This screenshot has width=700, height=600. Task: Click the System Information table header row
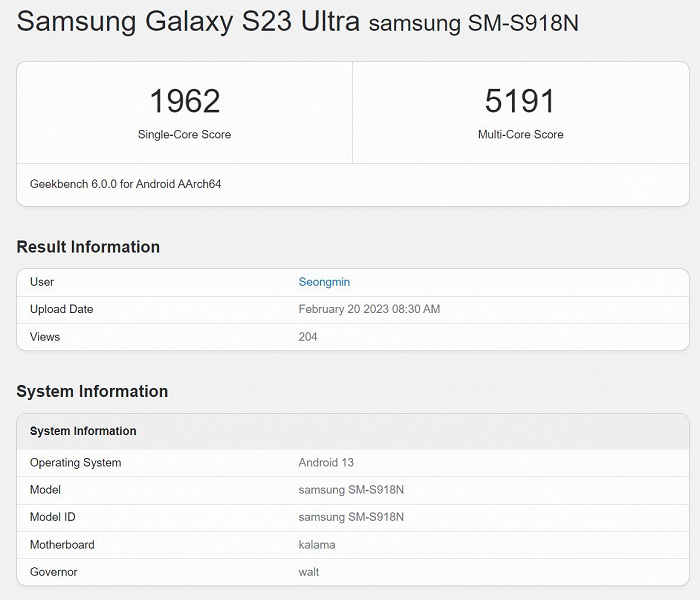tap(83, 431)
